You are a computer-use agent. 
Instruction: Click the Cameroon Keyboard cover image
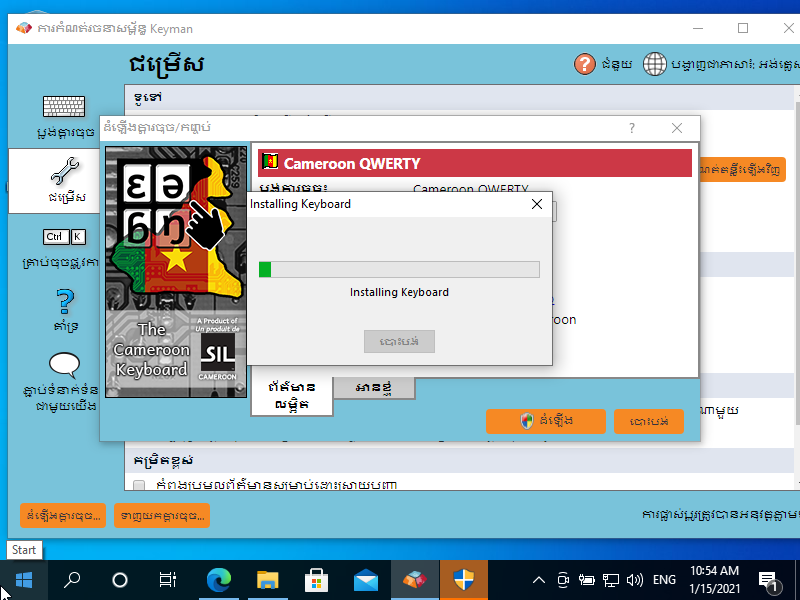click(176, 272)
